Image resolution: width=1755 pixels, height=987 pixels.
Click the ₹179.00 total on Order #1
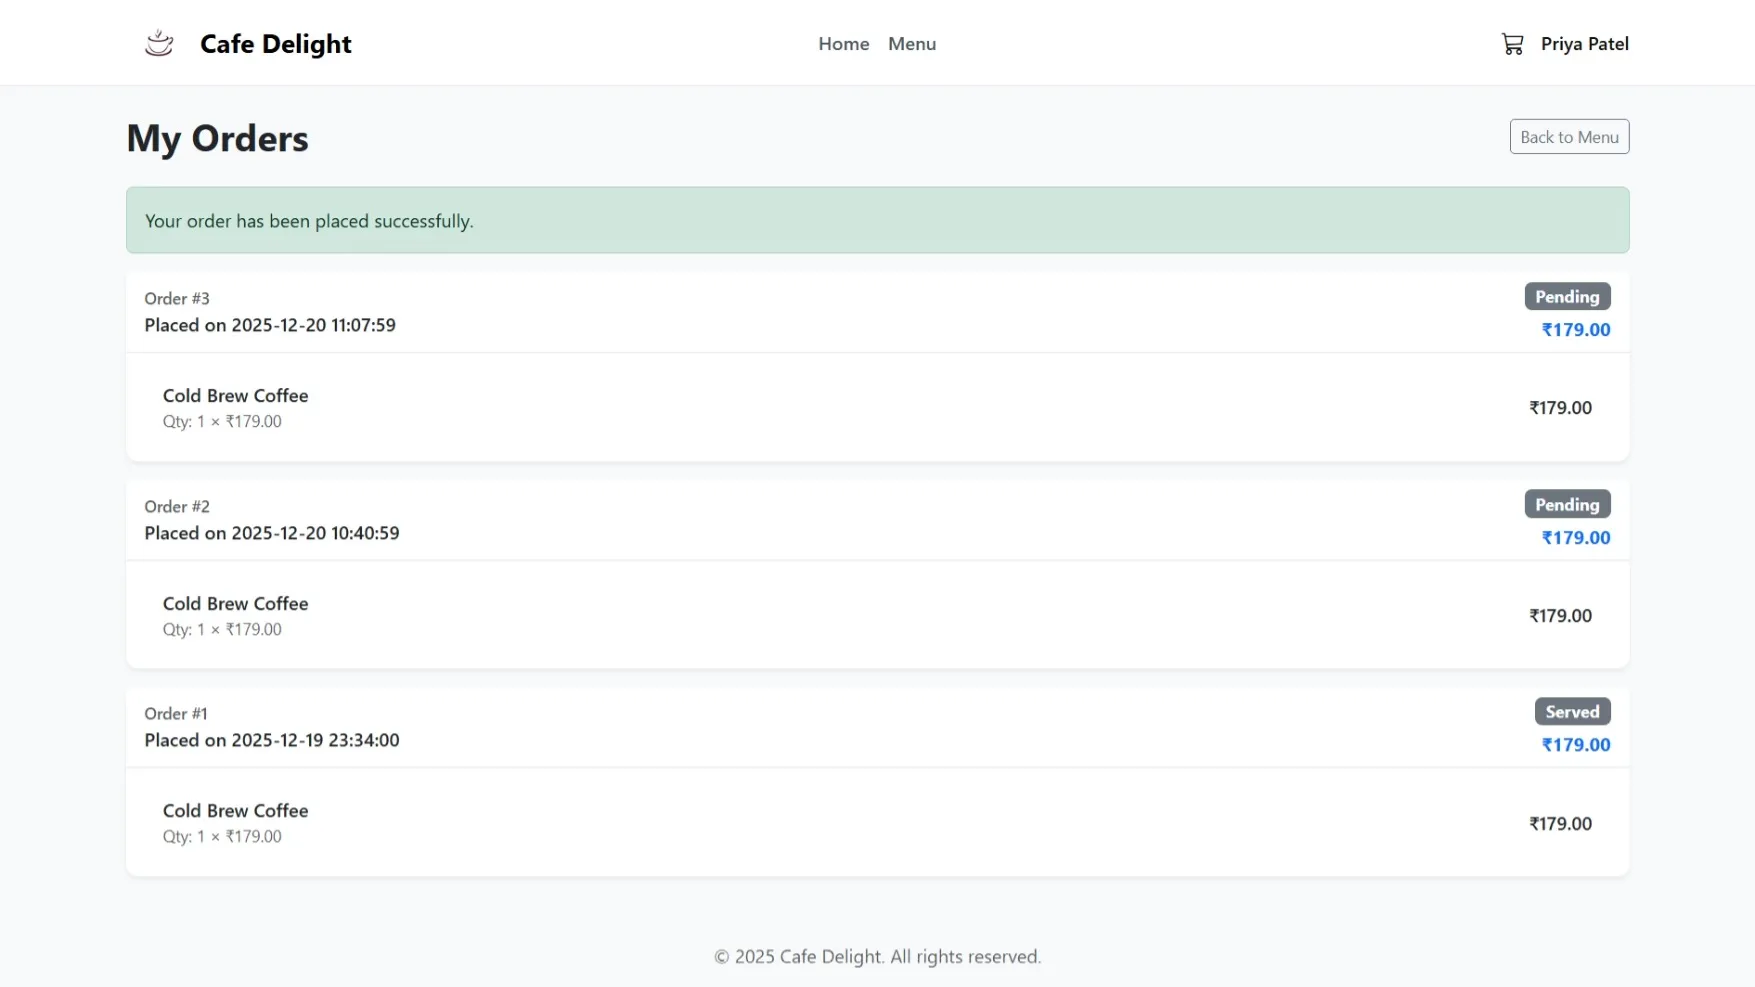[x=1575, y=744]
